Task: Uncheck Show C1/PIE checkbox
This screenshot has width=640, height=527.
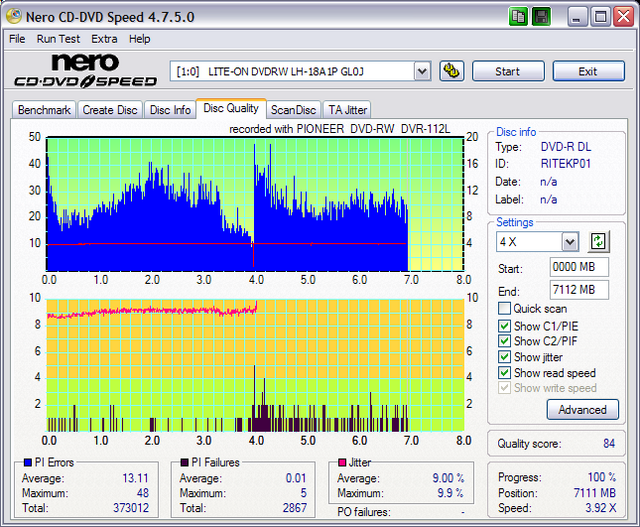Action: [x=504, y=326]
